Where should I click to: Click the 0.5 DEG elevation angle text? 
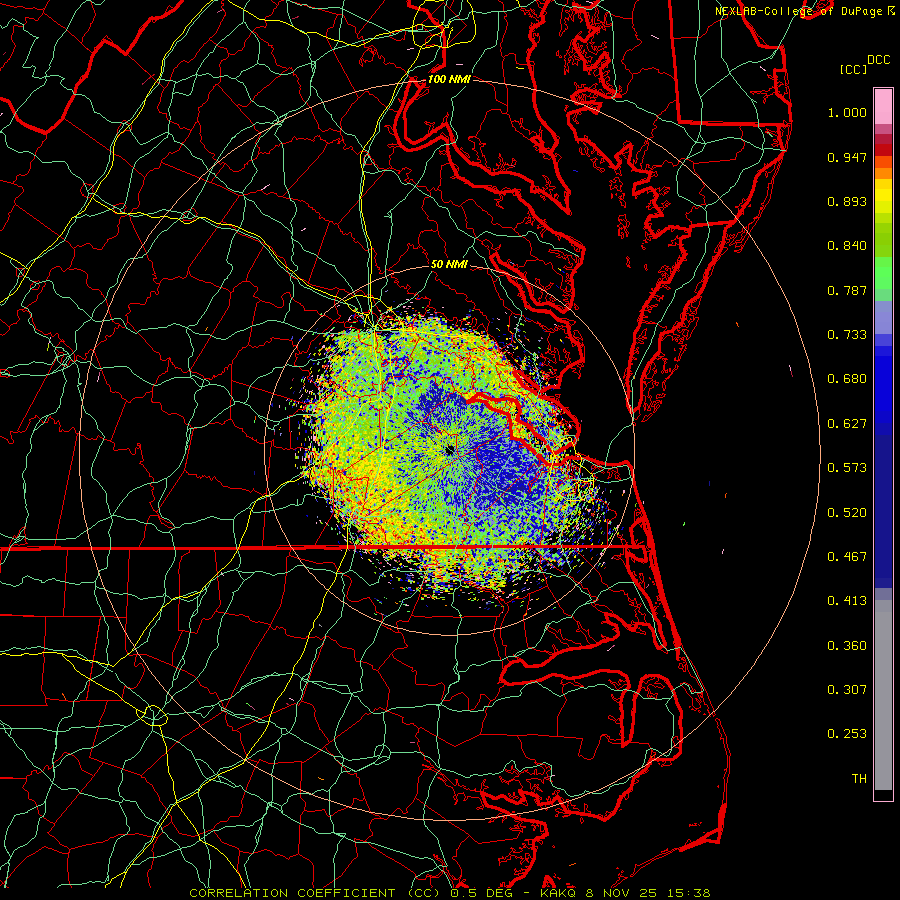coord(481,893)
